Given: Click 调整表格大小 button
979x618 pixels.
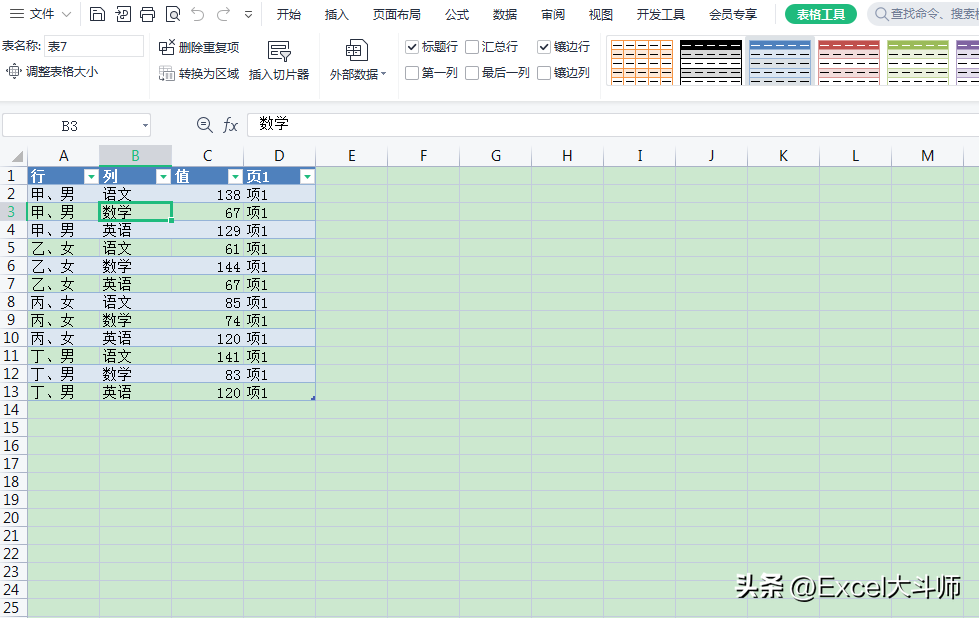Looking at the screenshot, I should coord(52,72).
